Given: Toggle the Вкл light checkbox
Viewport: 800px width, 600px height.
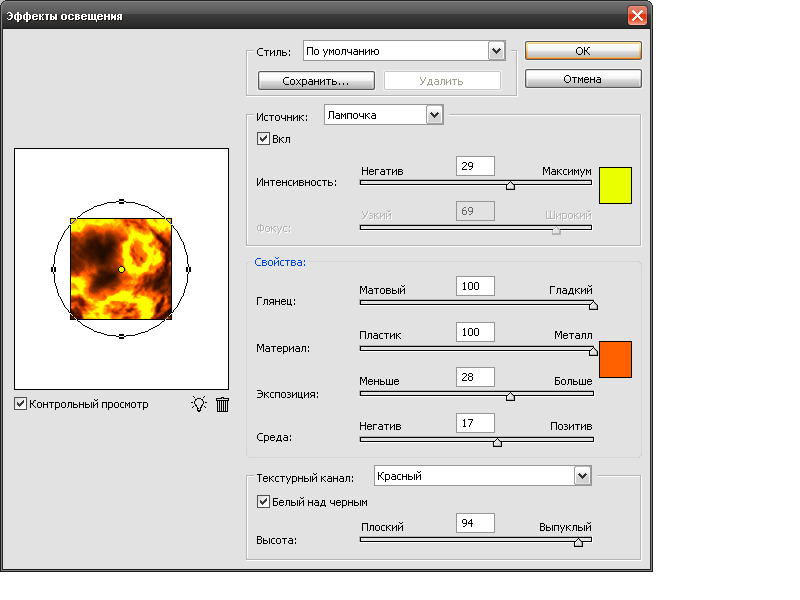Looking at the screenshot, I should point(263,139).
